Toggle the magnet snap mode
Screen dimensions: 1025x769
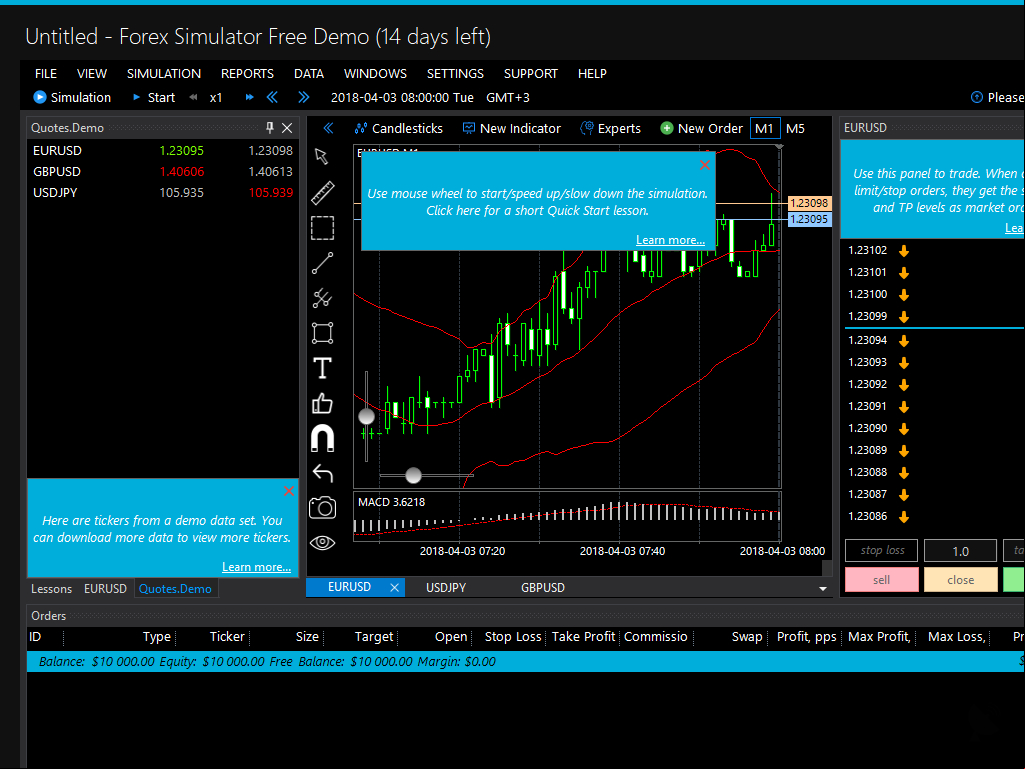click(x=322, y=438)
